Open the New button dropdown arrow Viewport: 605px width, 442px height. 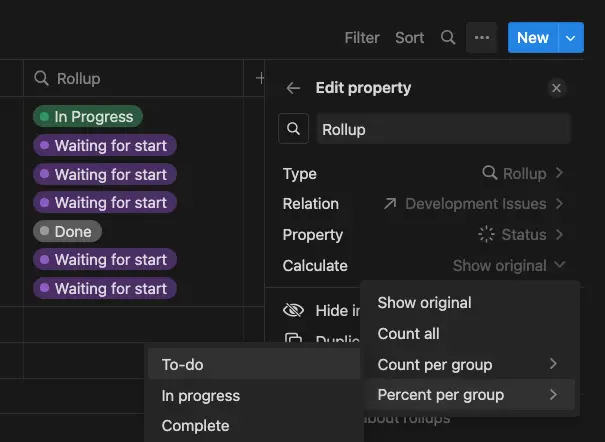tap(570, 38)
